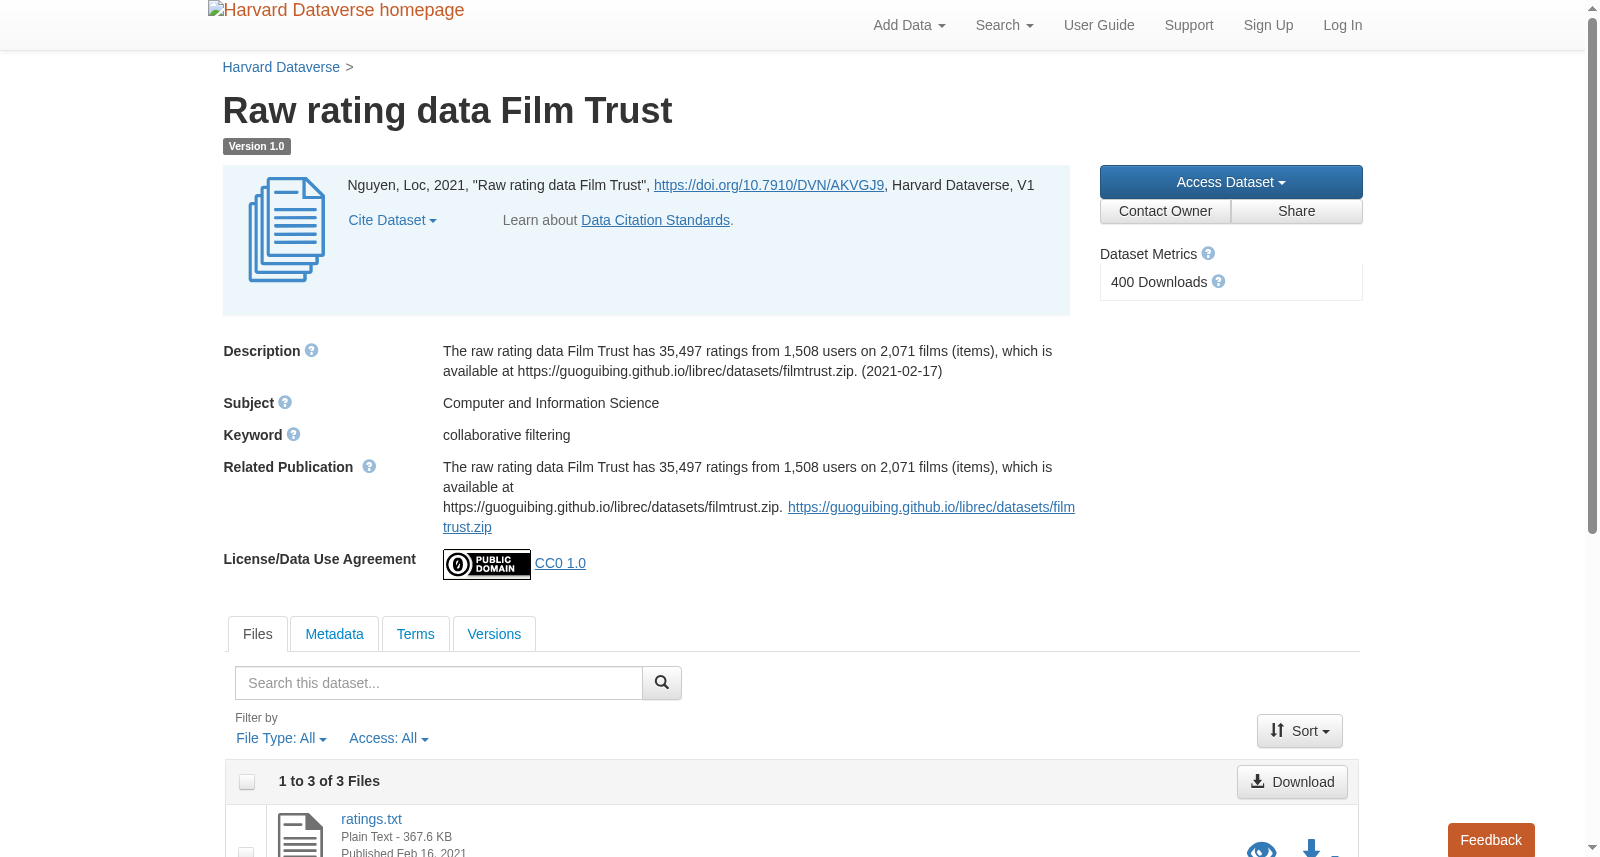Click Sign Up in the navbar
This screenshot has height=857, width=1600.
tap(1268, 25)
